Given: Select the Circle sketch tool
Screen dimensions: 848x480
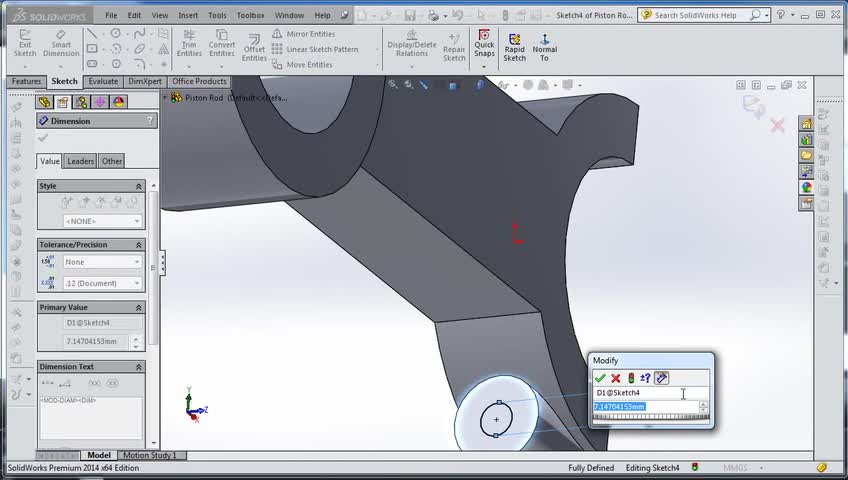Looking at the screenshot, I should (115, 34).
